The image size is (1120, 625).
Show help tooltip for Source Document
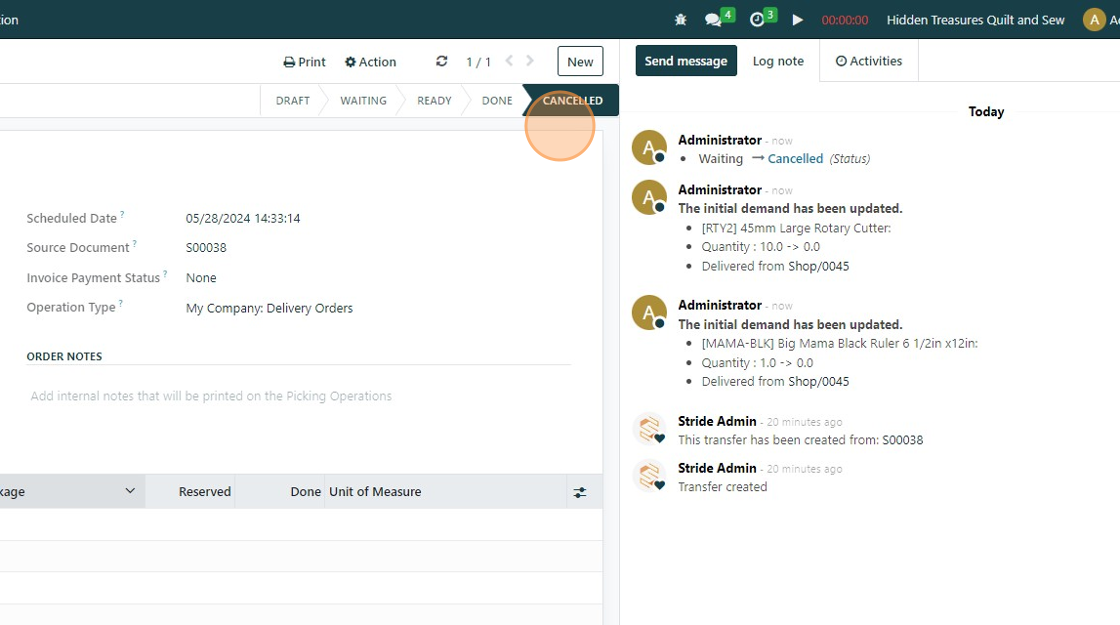(x=134, y=244)
